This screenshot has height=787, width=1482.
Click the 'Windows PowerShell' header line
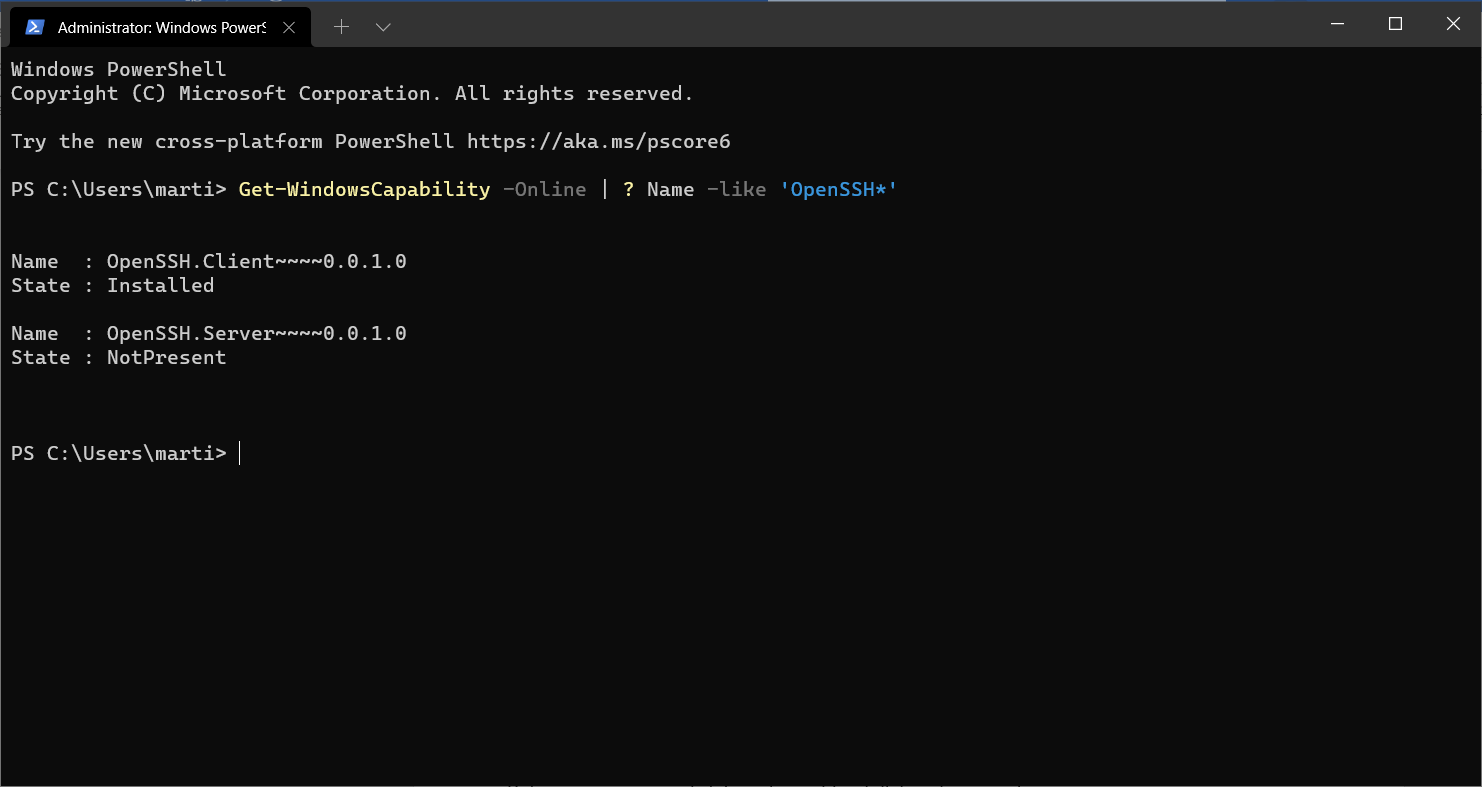point(119,70)
